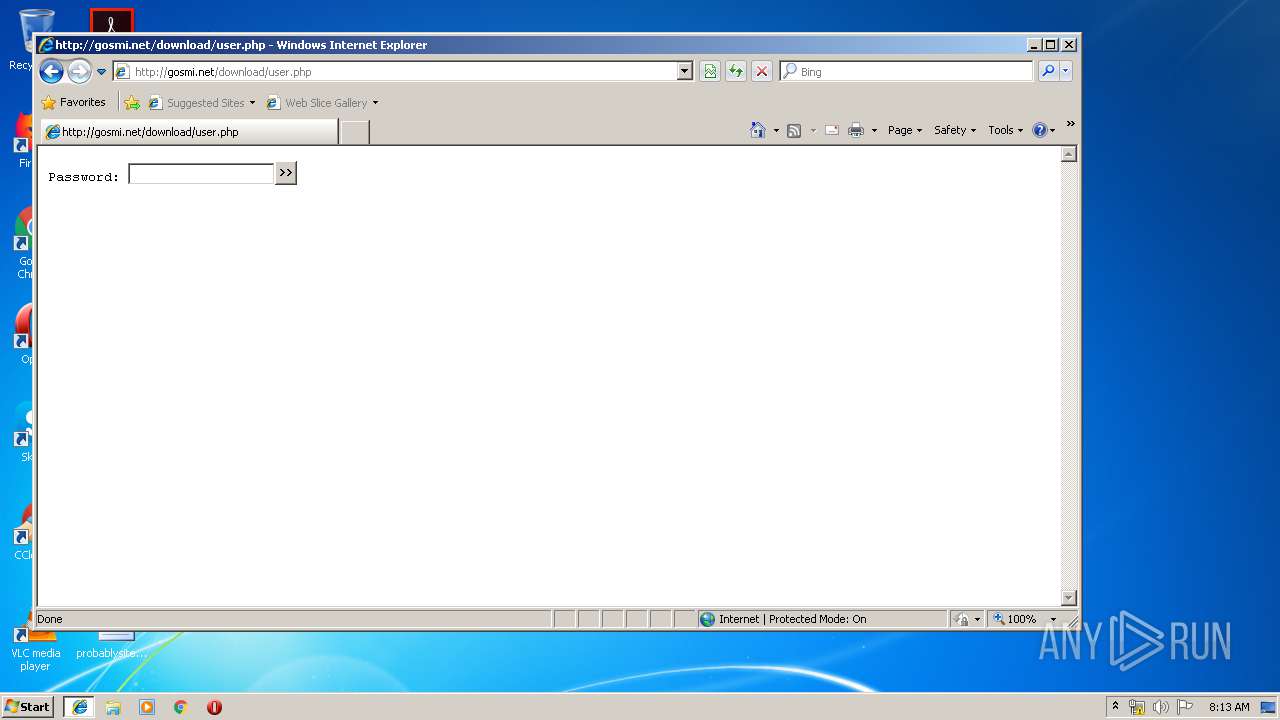Open Google Chrome from taskbar
This screenshot has width=1280, height=720.
[181, 707]
